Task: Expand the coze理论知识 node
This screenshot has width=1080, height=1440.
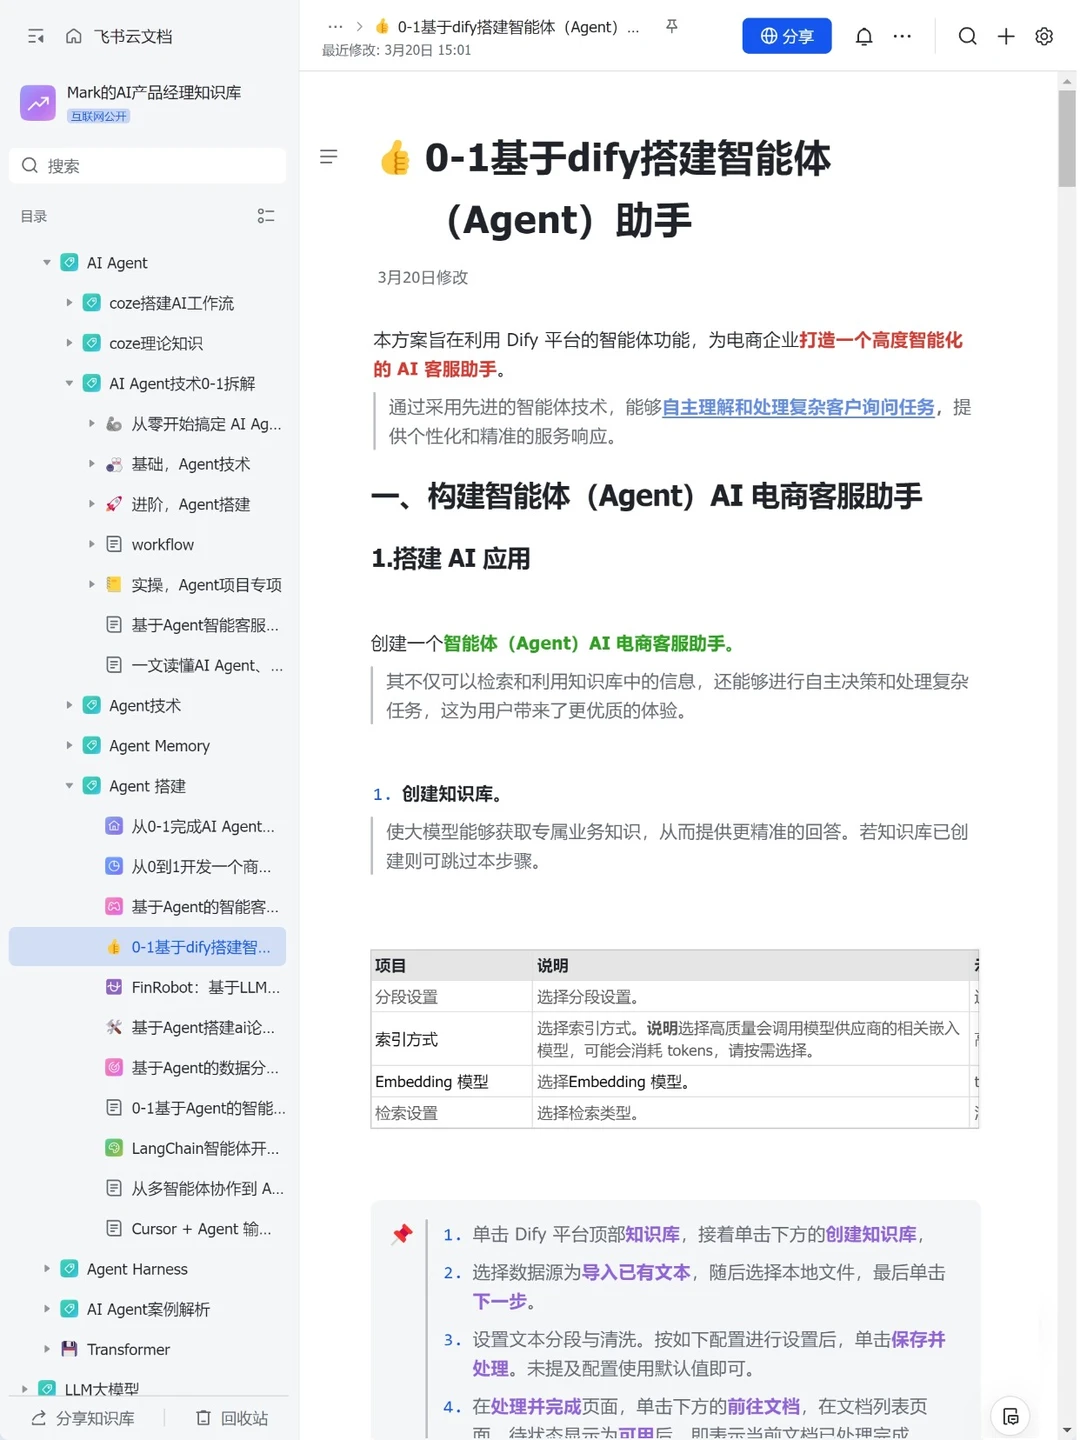Action: (69, 343)
